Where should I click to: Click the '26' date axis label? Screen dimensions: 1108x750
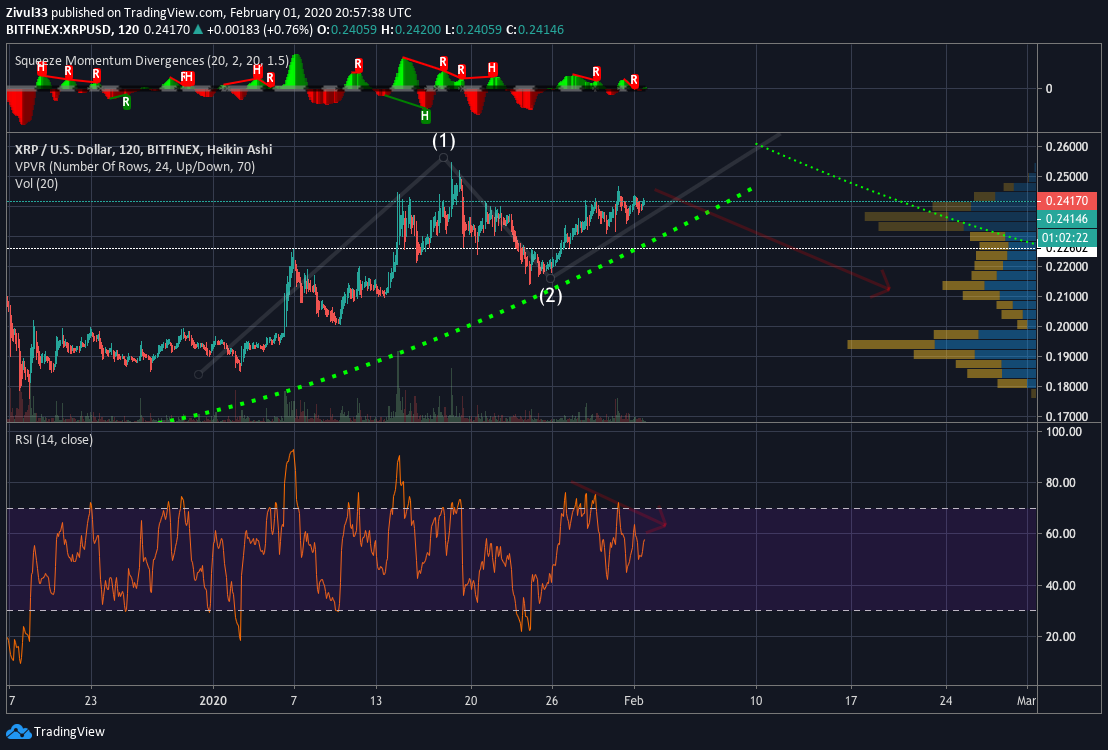coord(552,701)
